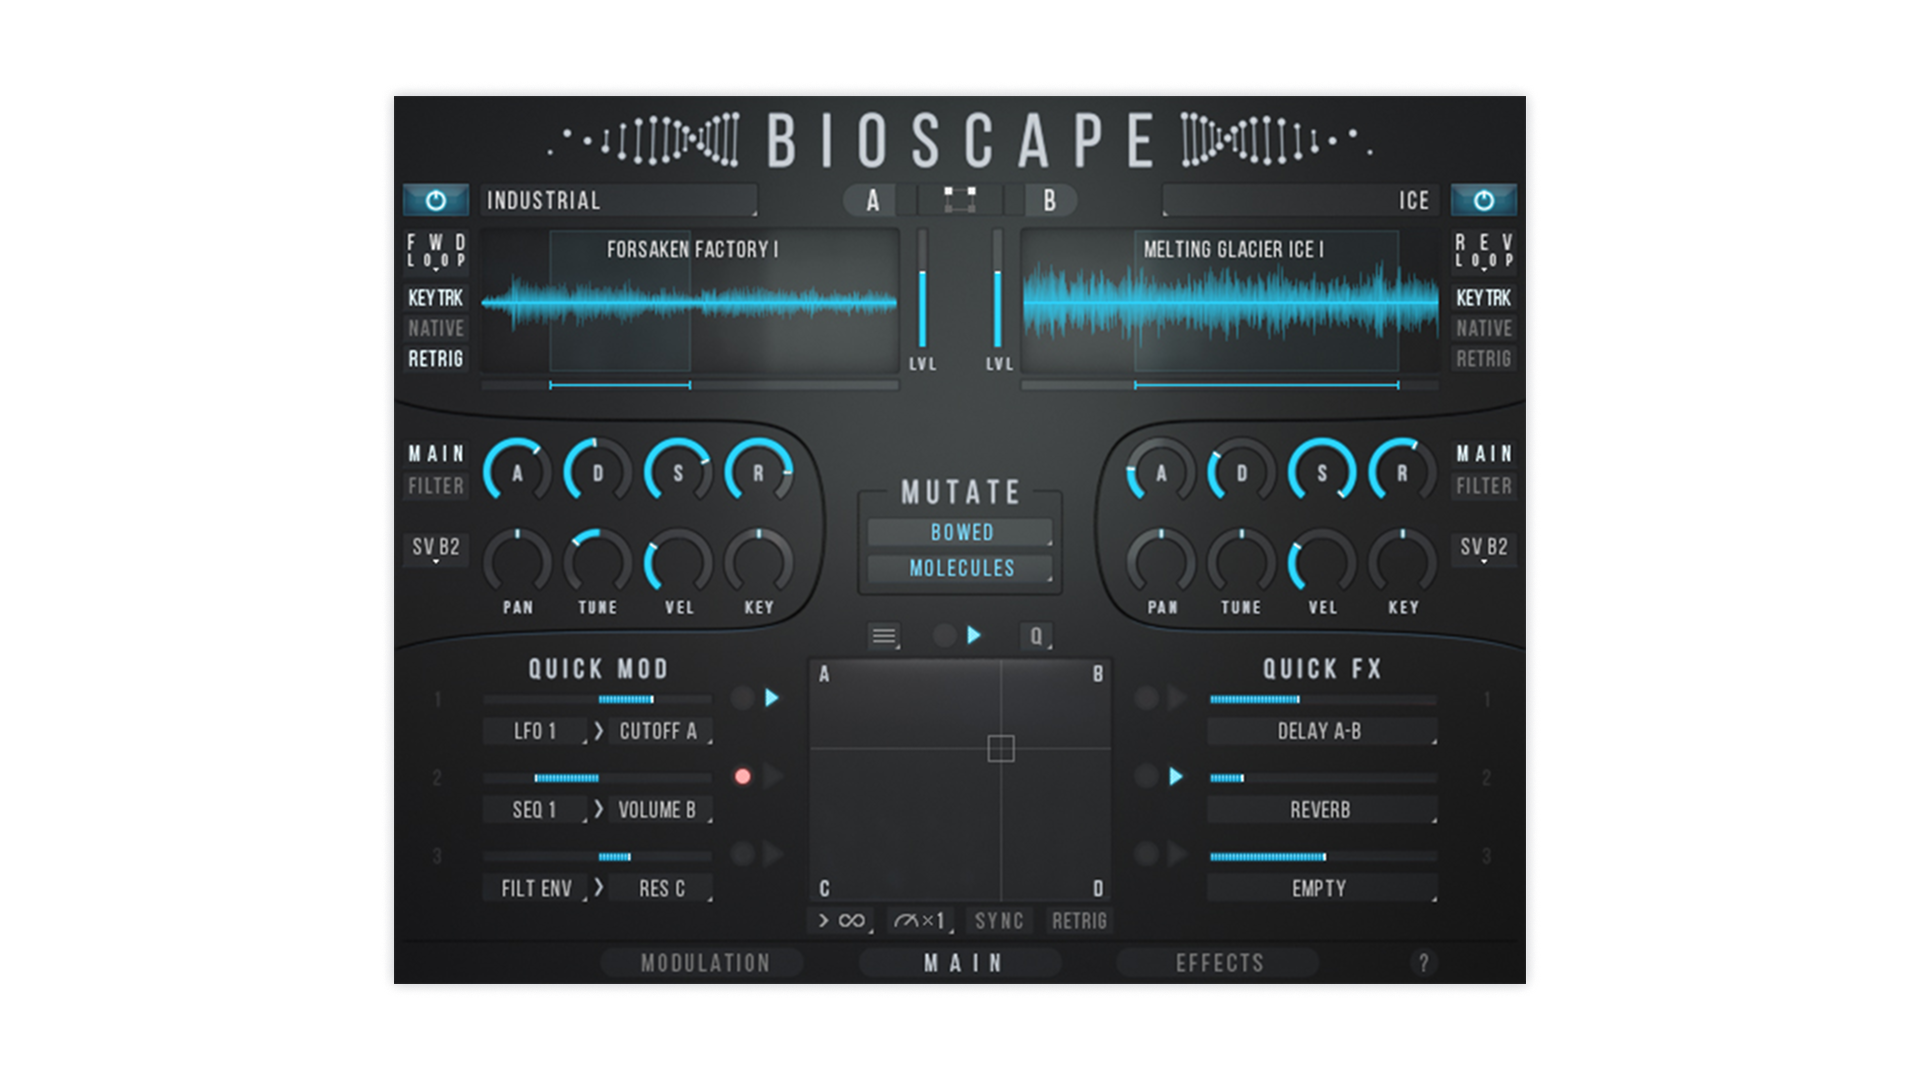The image size is (1920, 1080).
Task: Enable NATIVE mode on right layer
Action: coord(1483,329)
